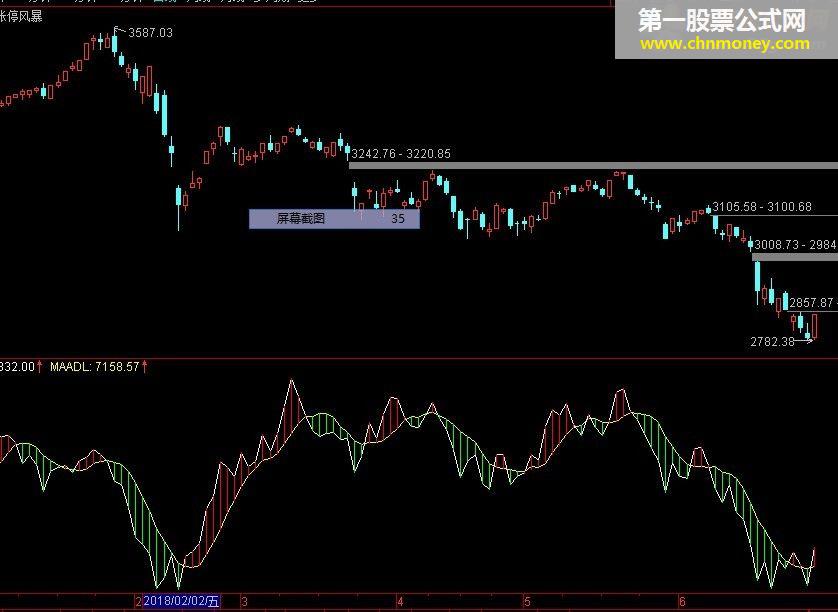Click the 3242.76 - 3220.85 gap label
This screenshot has height=612, width=838.
401,154
